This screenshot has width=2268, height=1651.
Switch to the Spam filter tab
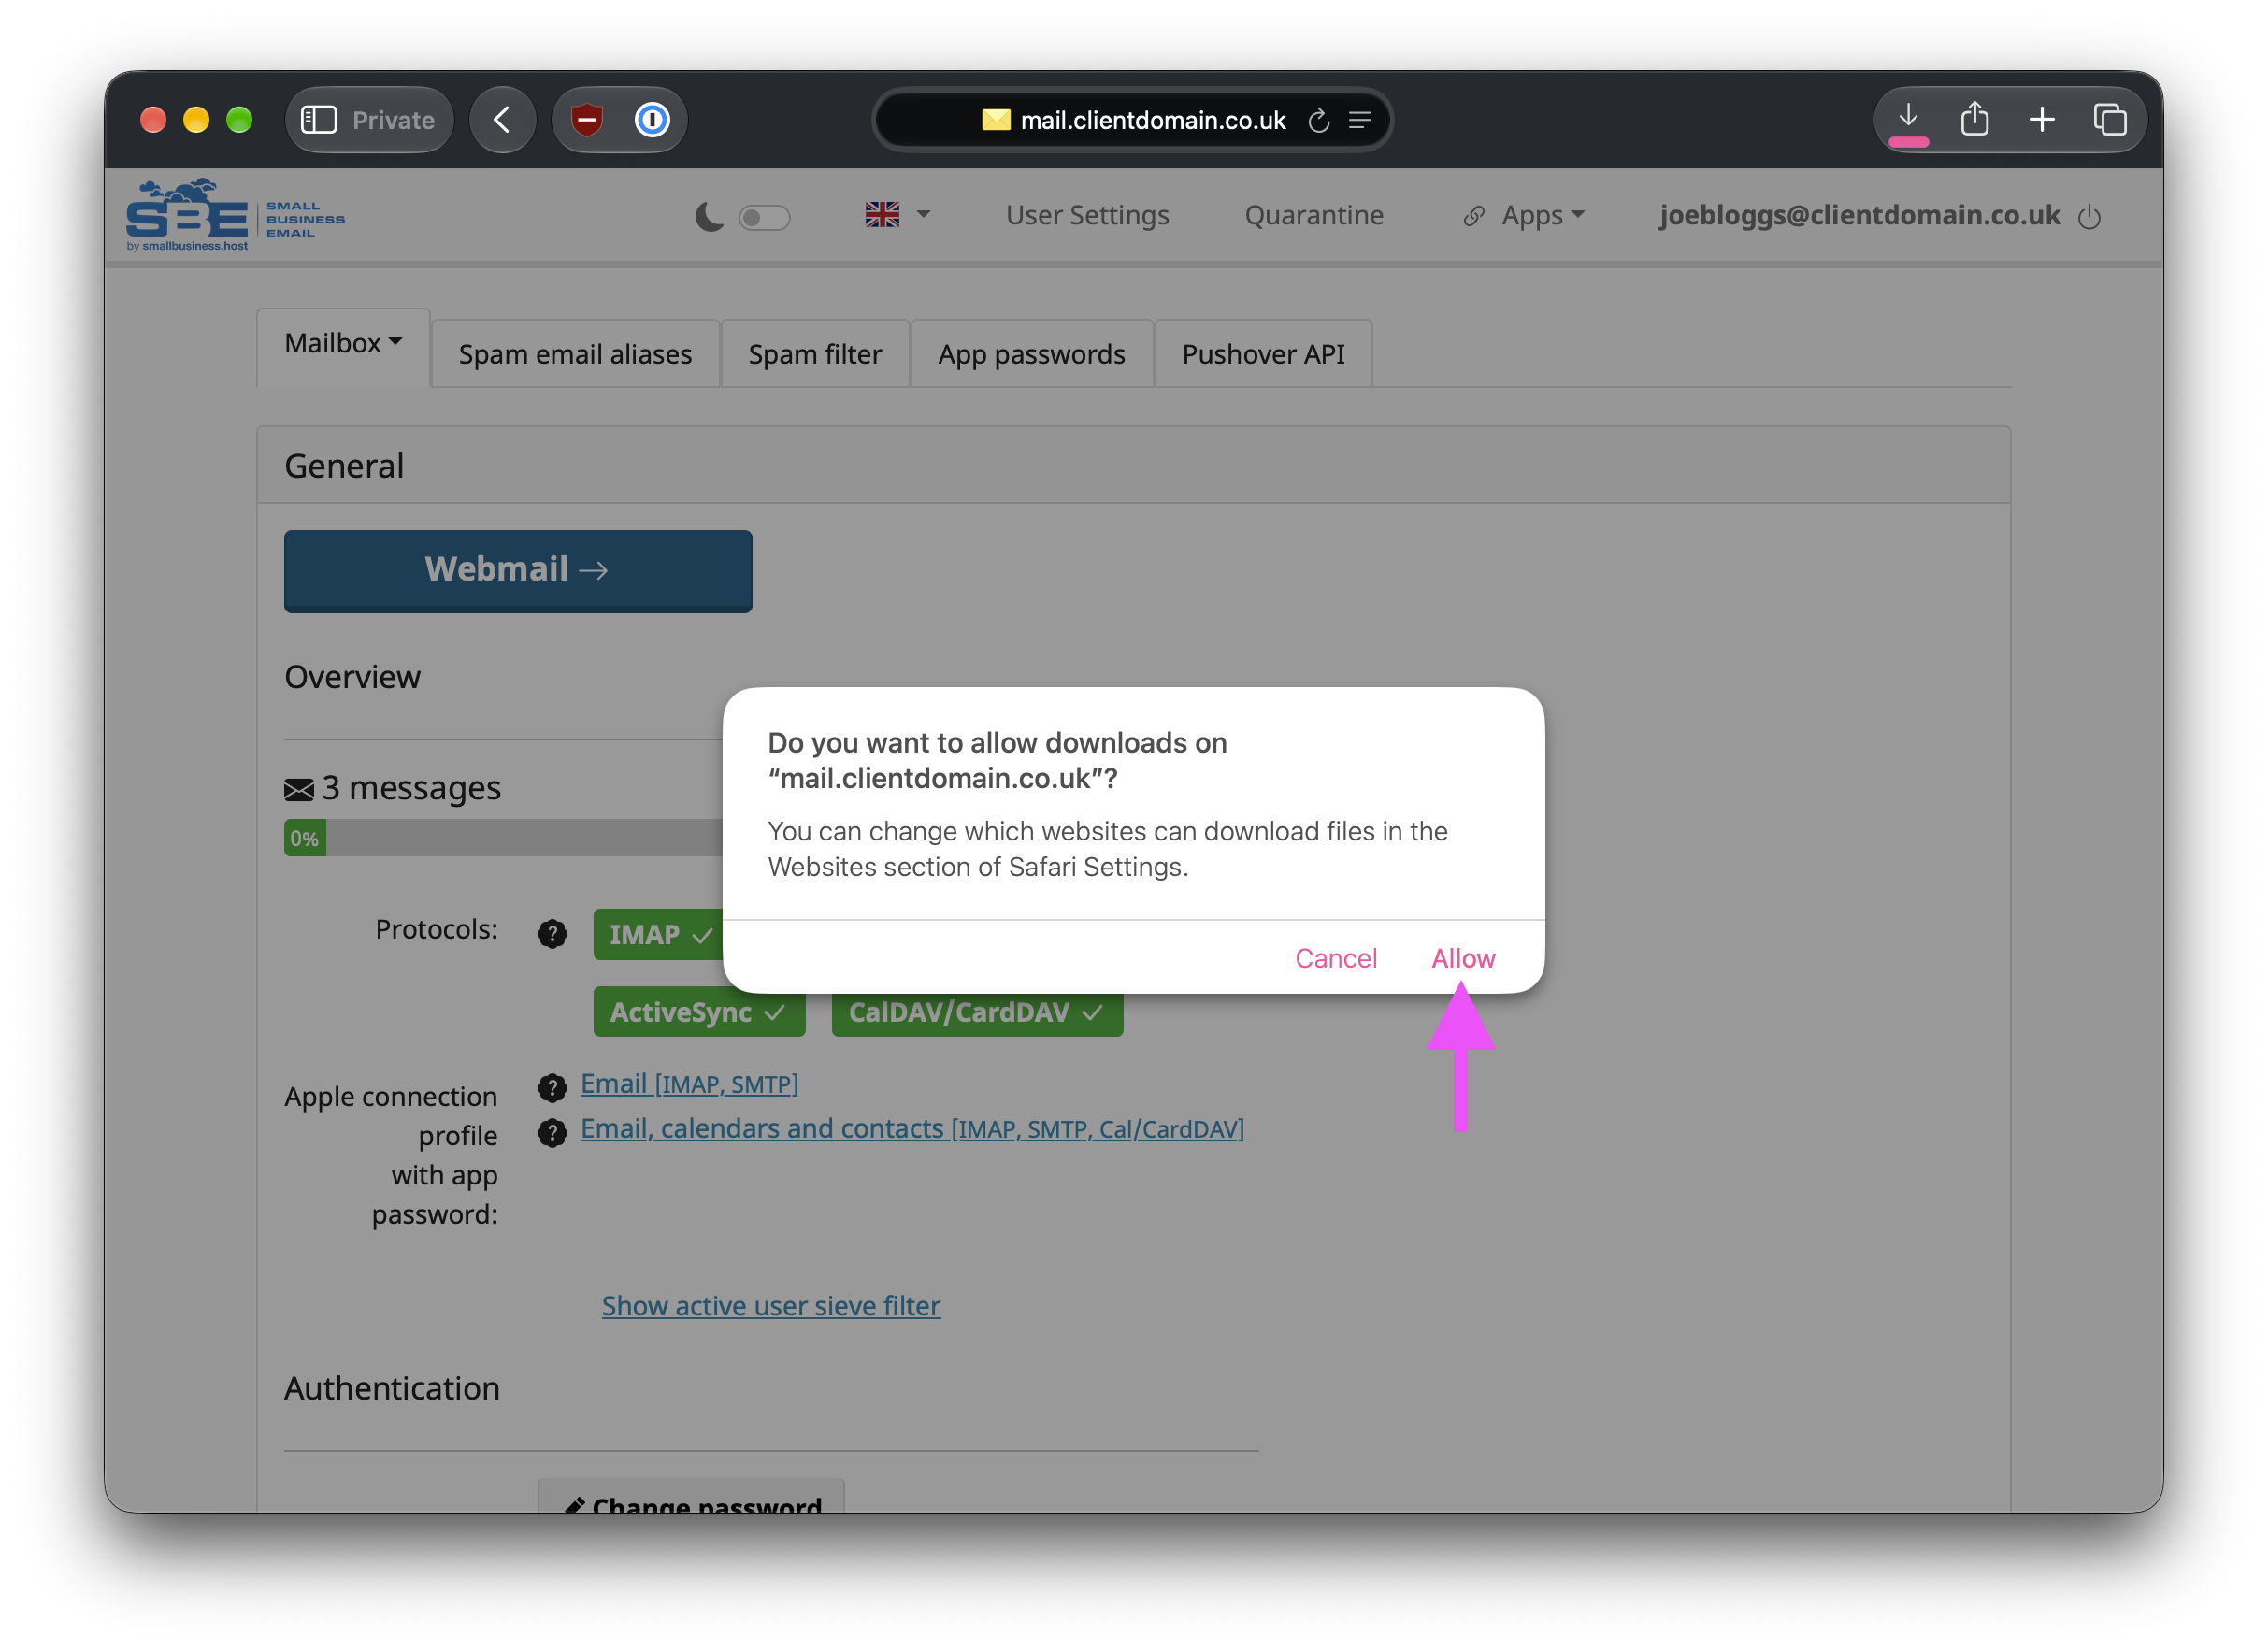(x=815, y=354)
